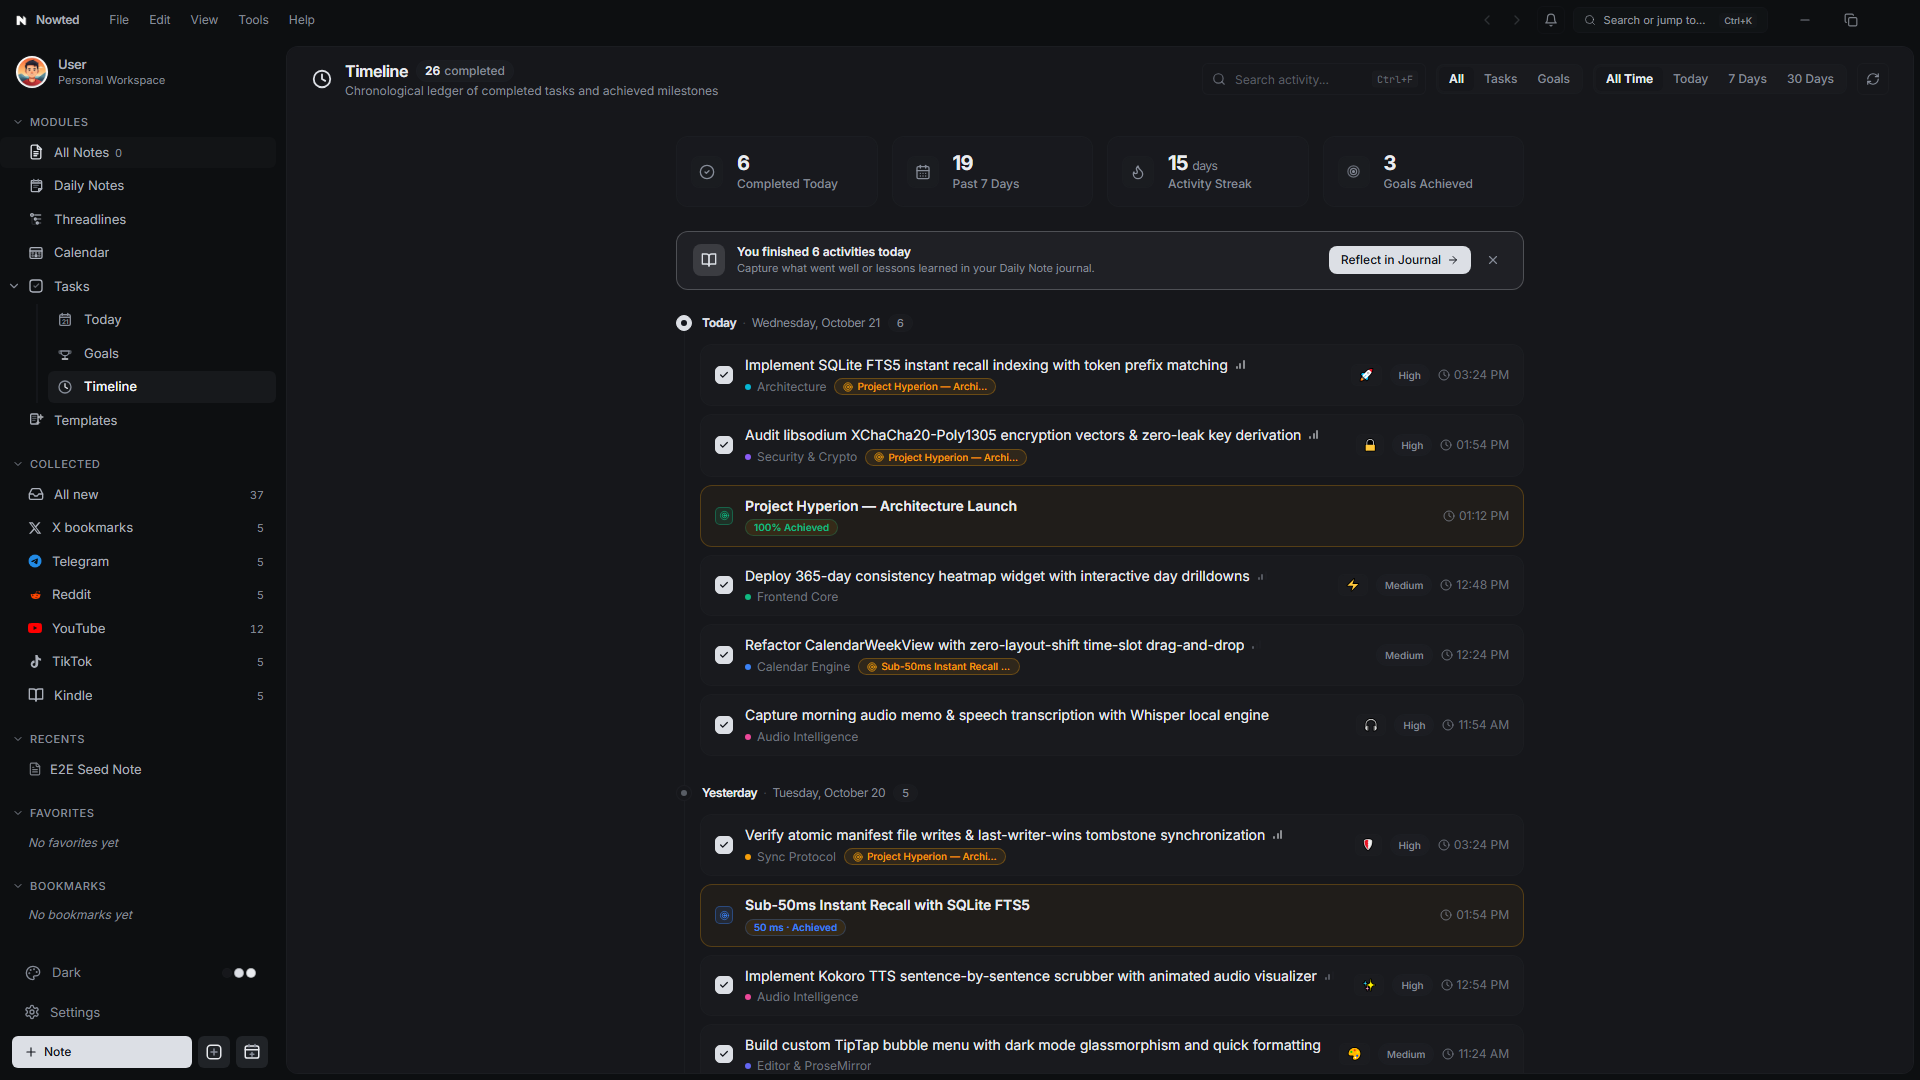Switch to the Goals filter tab
Screen dimensions: 1920x1080
(1553, 79)
